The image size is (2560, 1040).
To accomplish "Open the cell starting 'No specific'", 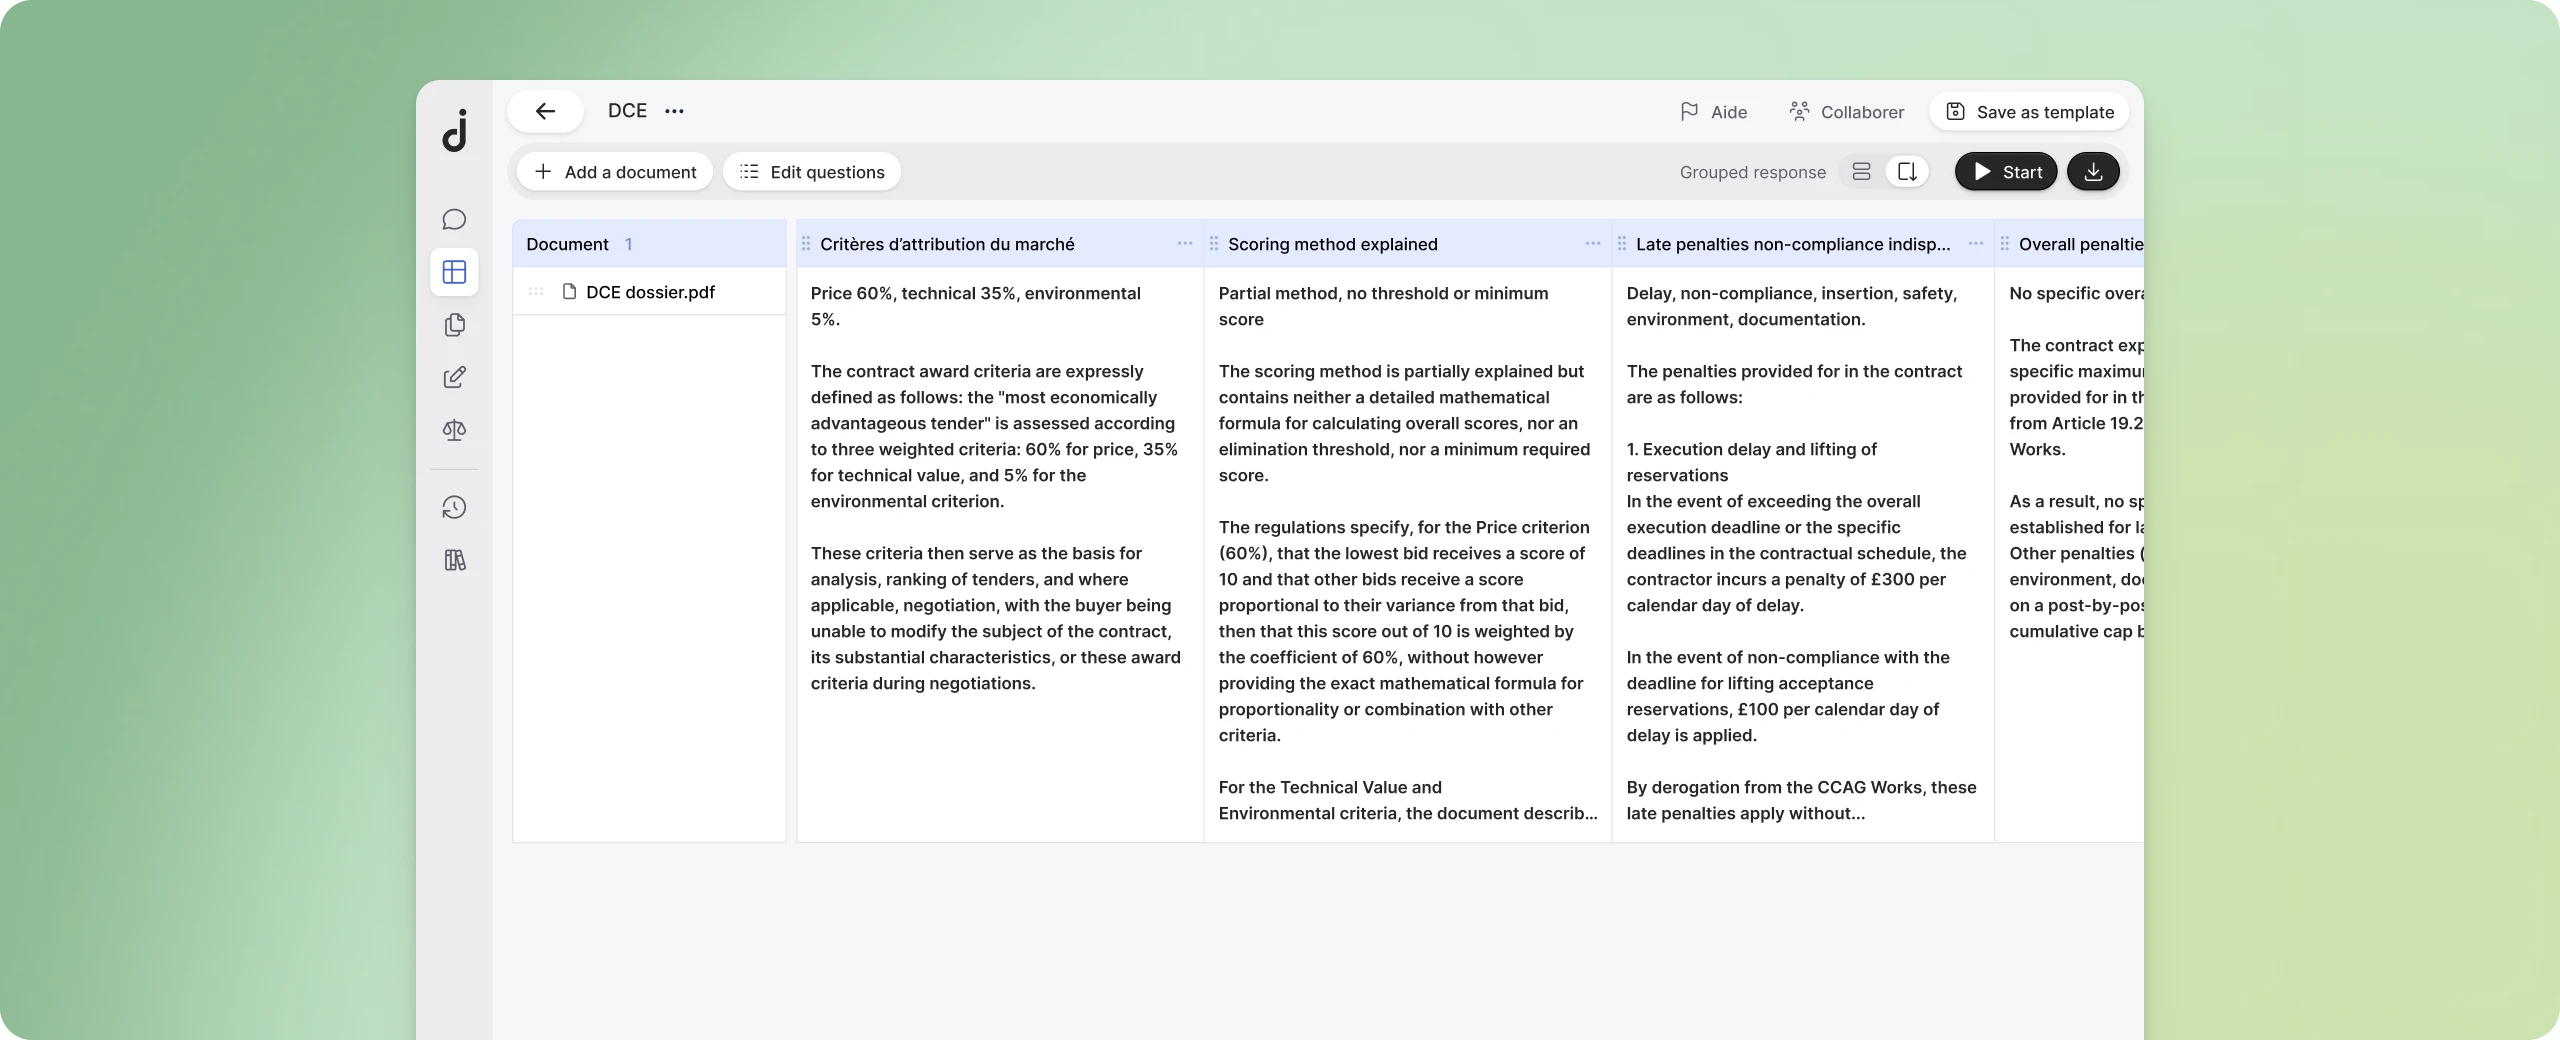I will tap(2070, 555).
